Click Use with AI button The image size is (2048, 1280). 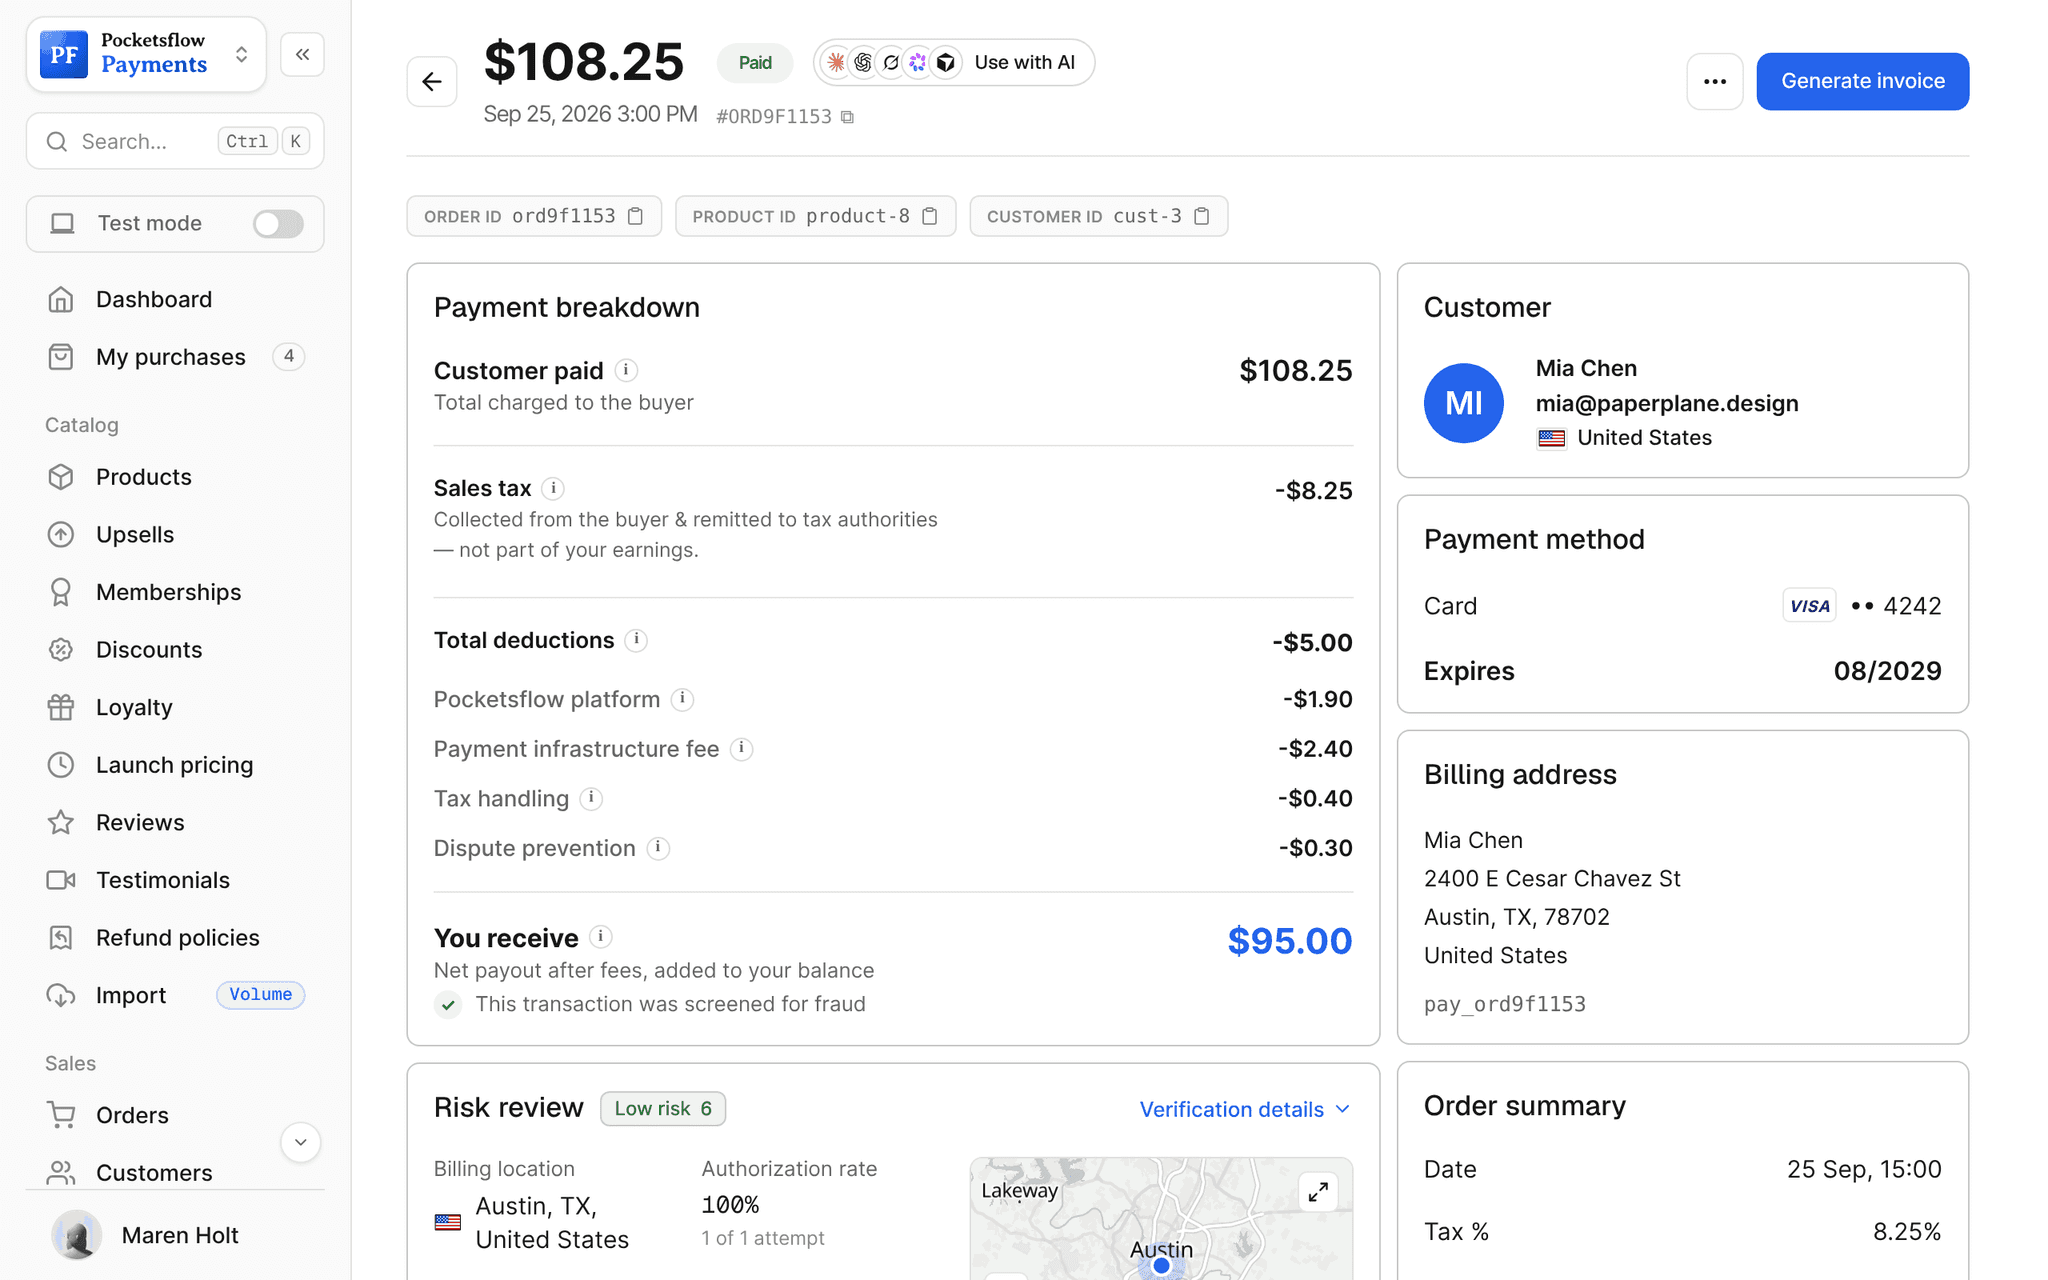pos(954,62)
